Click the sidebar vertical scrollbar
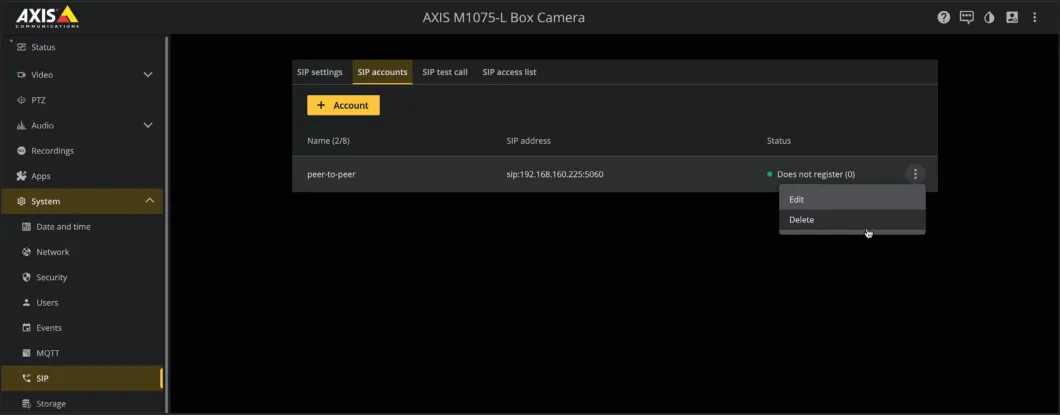Image resolution: width=1060 pixels, height=417 pixels. click(166, 223)
